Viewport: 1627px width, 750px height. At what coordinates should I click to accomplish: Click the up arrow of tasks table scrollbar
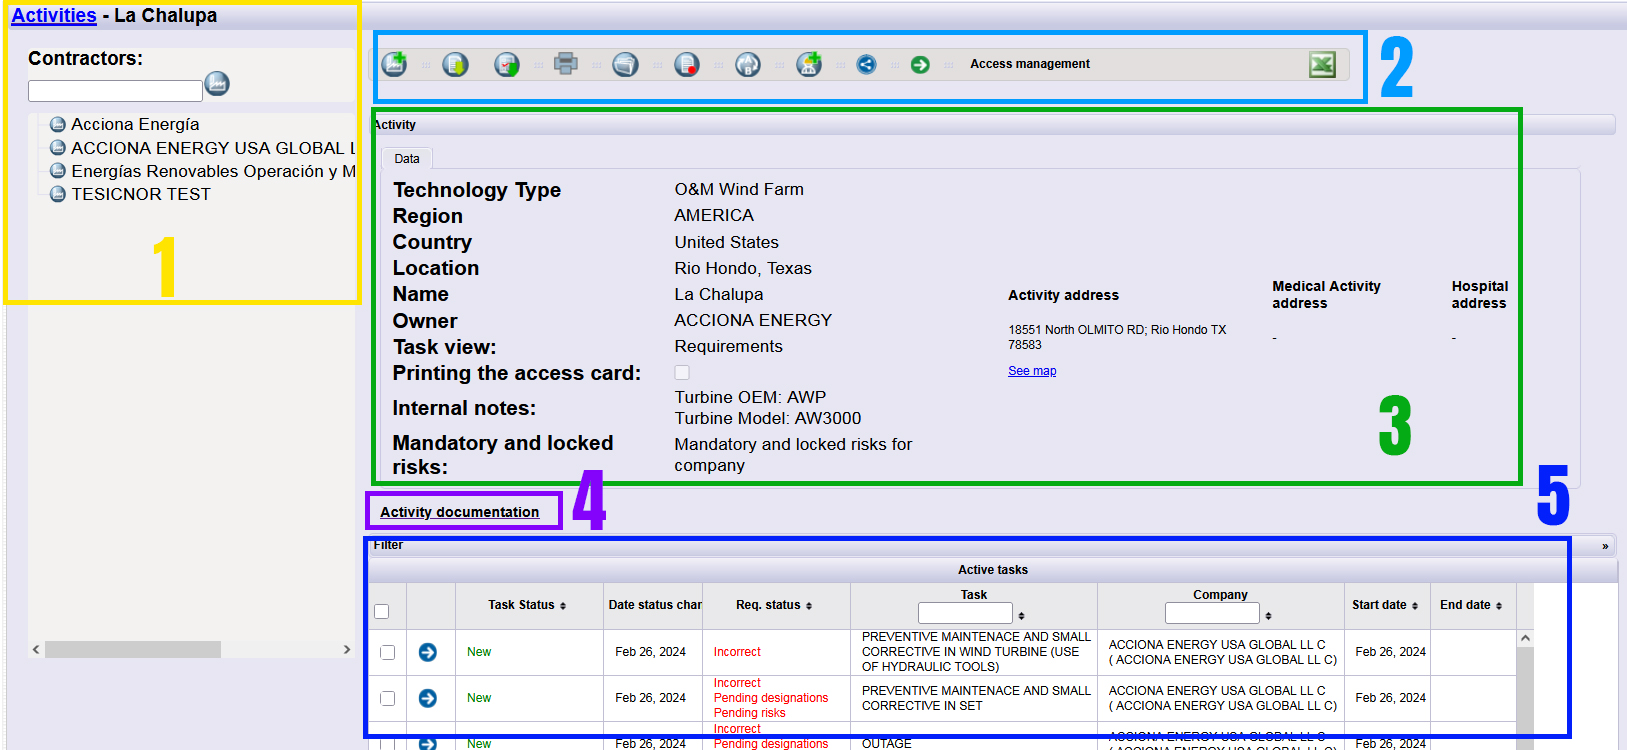coord(1525,638)
